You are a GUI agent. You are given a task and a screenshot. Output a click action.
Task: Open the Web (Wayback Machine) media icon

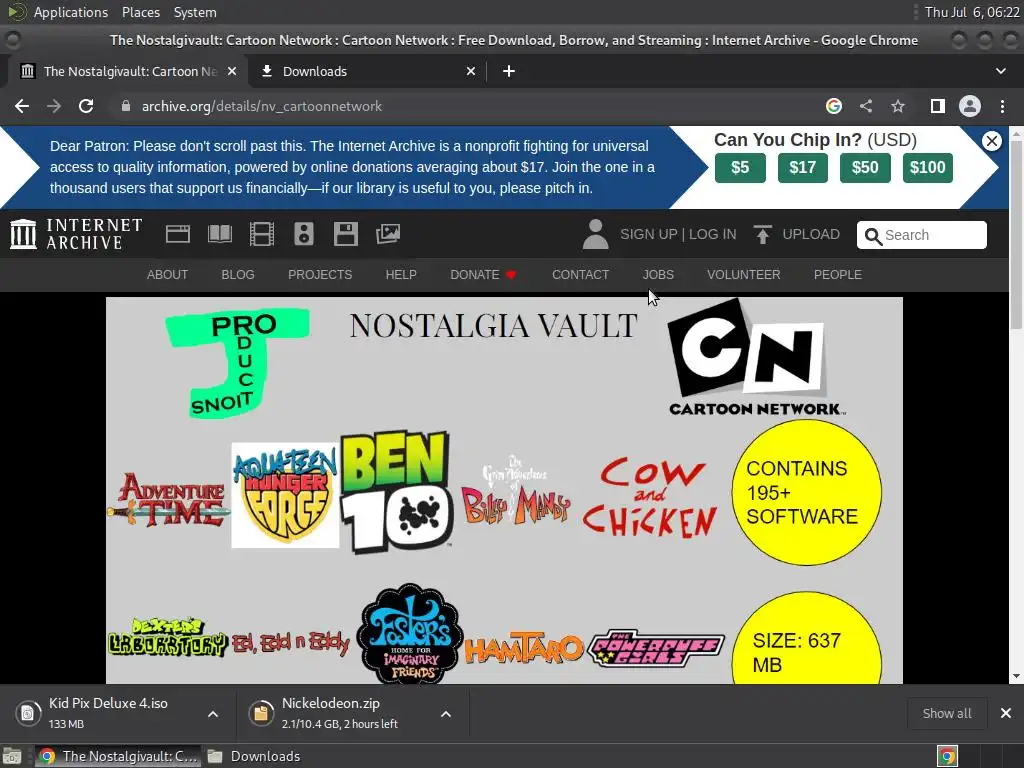tap(178, 234)
